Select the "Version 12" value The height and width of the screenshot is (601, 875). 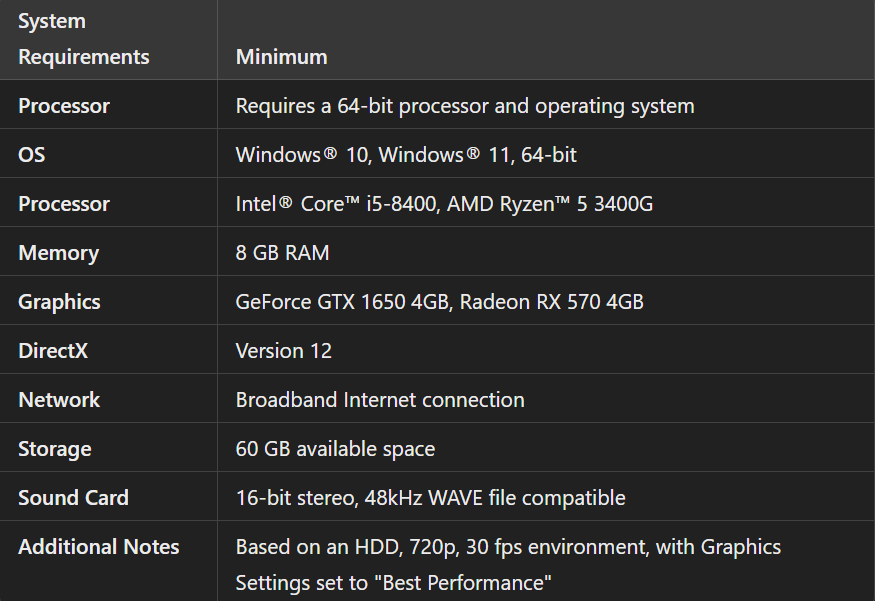coord(284,351)
